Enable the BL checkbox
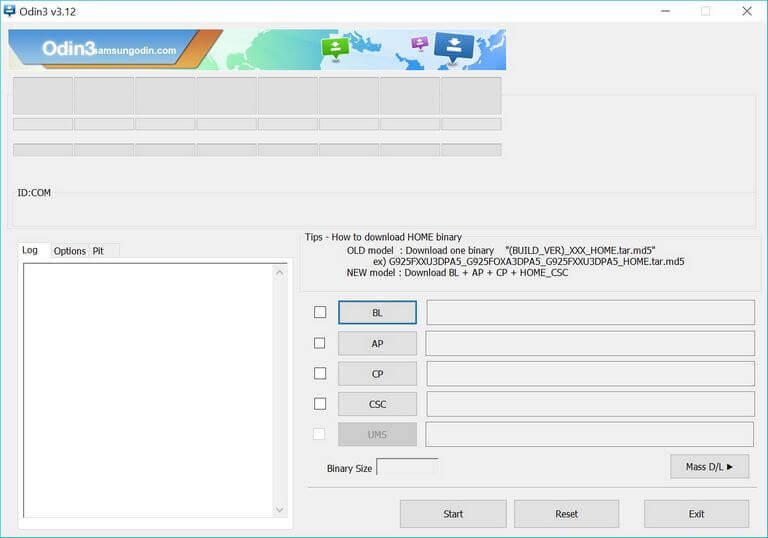768x538 pixels. click(320, 312)
